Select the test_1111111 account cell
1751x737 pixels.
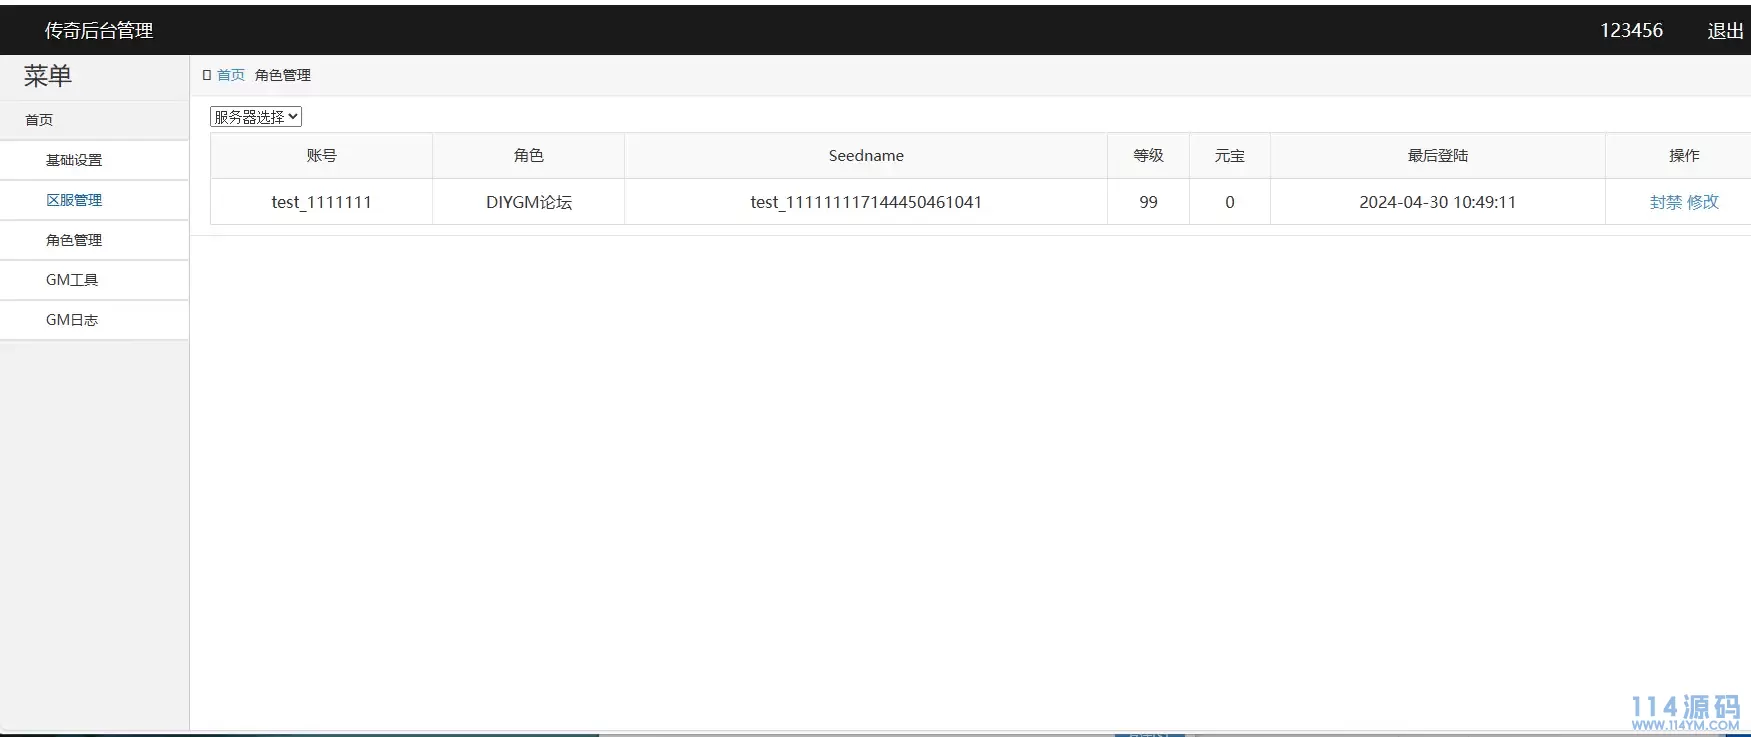click(x=321, y=202)
